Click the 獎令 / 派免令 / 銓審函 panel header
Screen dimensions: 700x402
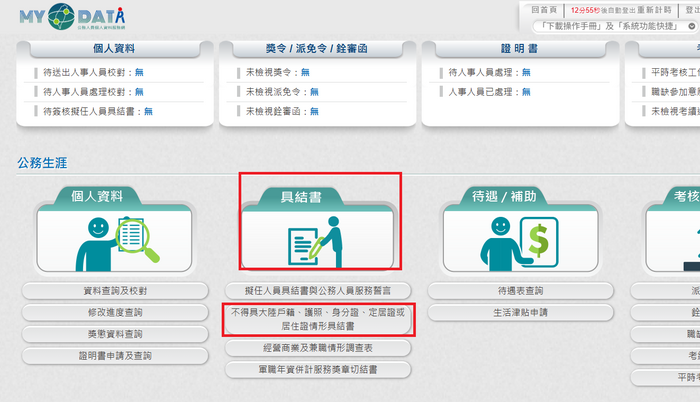click(x=317, y=49)
